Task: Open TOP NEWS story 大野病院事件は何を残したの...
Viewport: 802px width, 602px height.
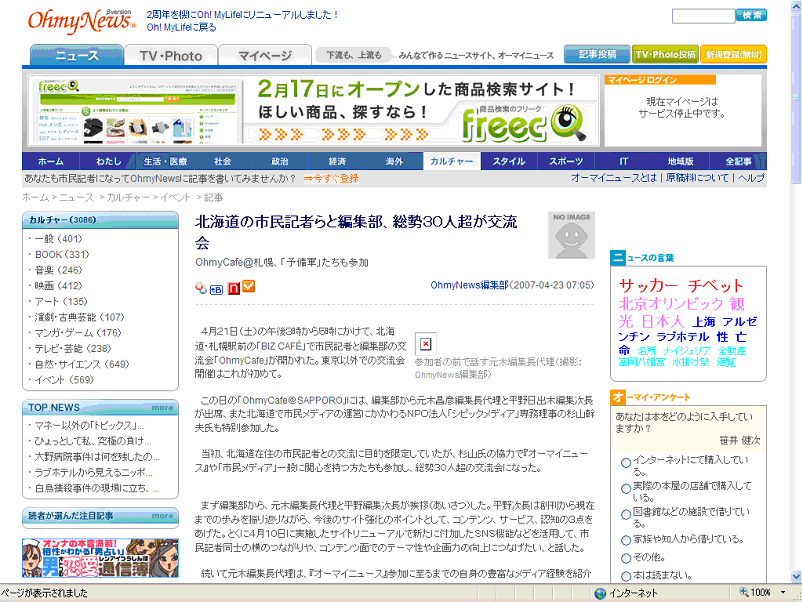Action: [97, 457]
